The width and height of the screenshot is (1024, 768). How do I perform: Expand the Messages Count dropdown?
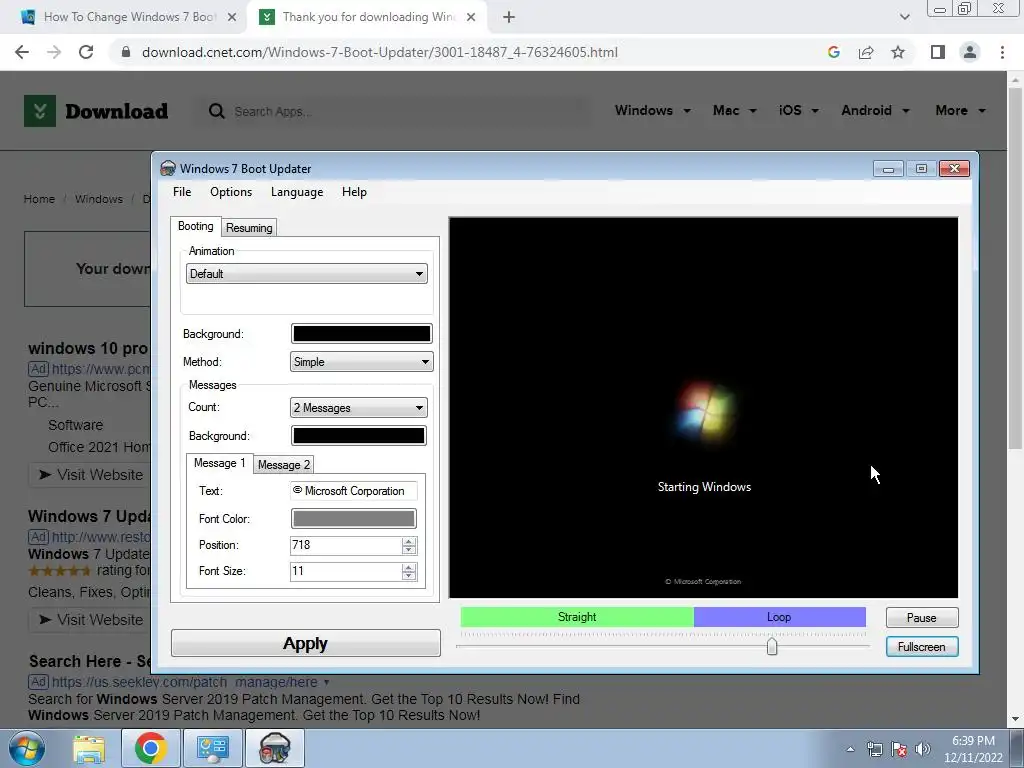[359, 408]
